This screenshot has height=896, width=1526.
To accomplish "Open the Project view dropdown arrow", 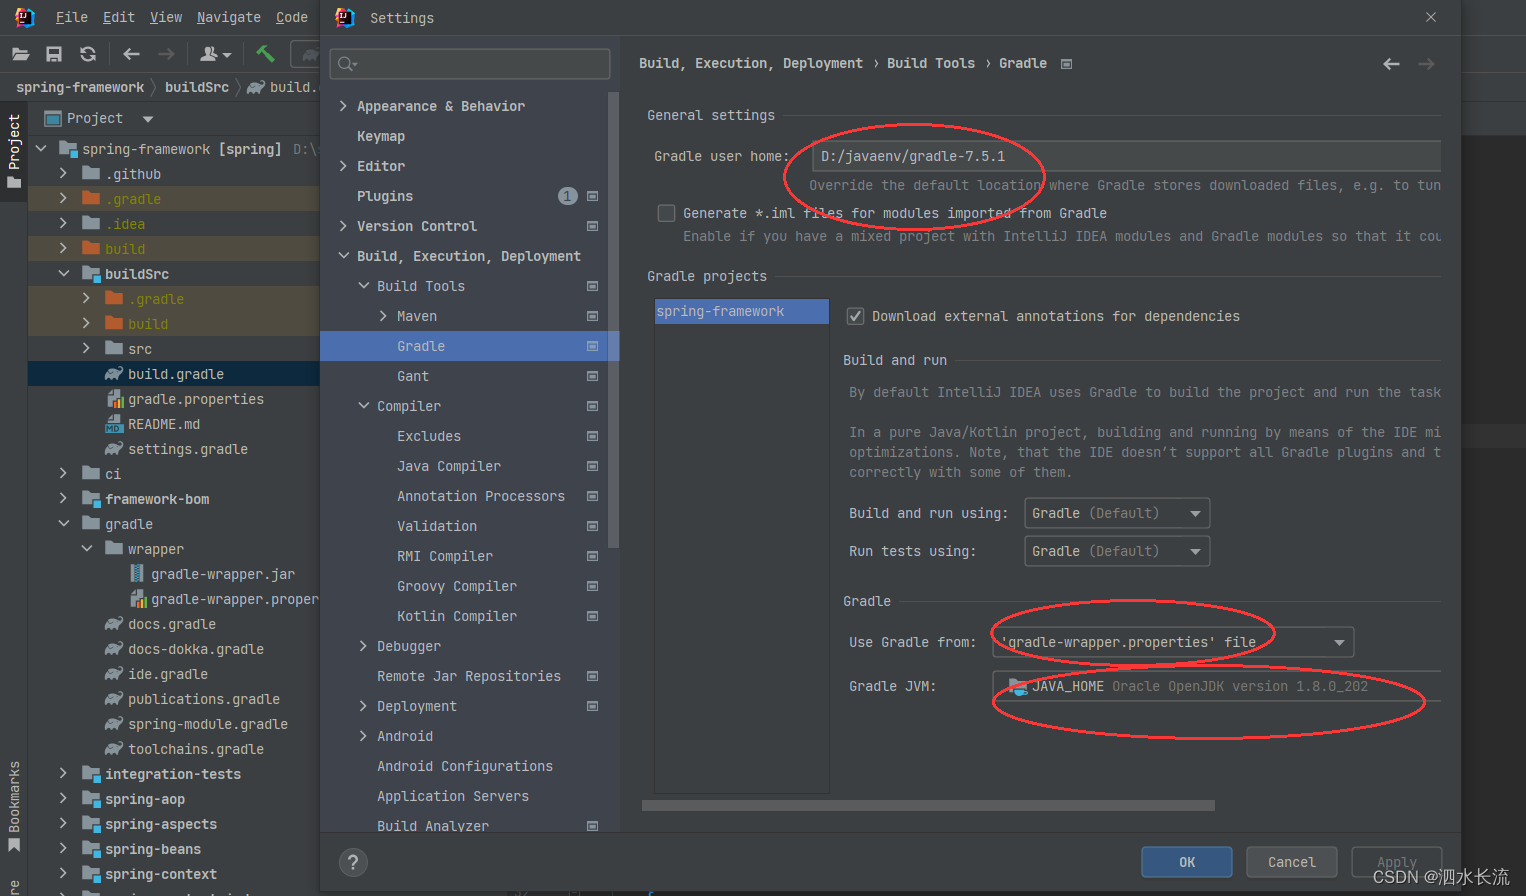I will click(148, 118).
